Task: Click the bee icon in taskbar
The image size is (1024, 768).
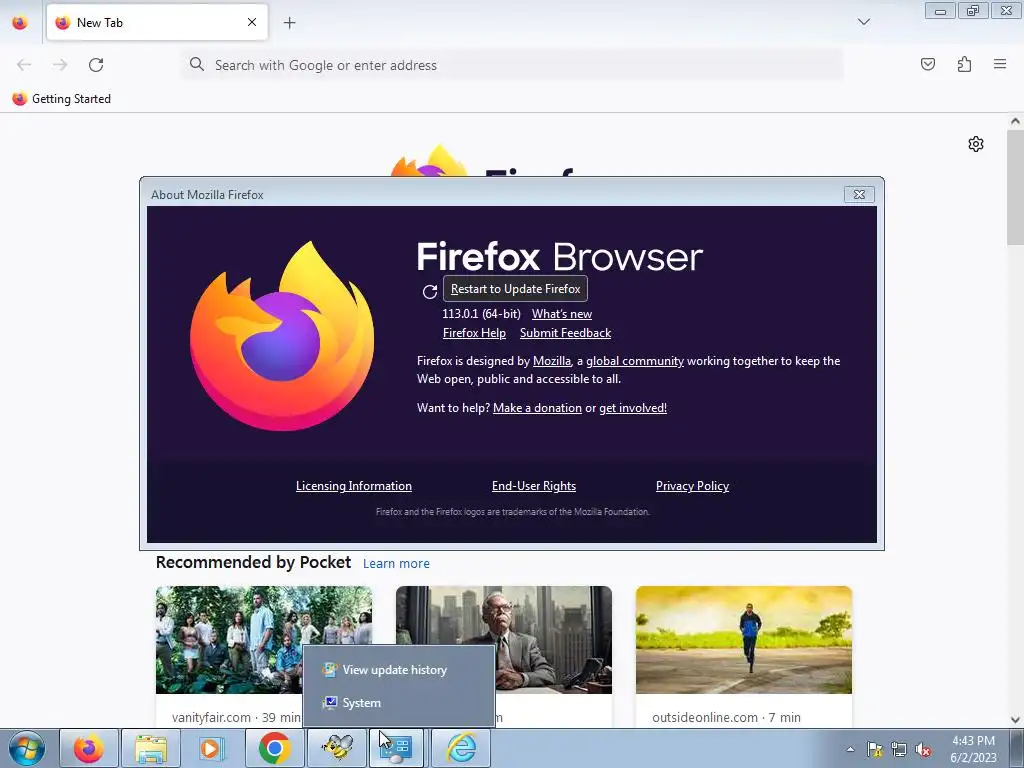Action: click(x=337, y=748)
